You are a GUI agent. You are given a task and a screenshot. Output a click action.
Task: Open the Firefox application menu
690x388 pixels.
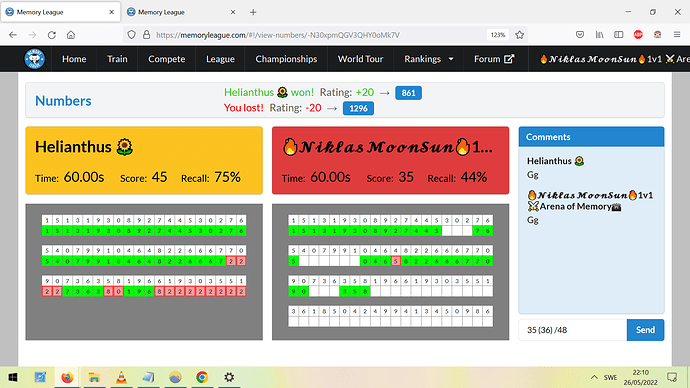[x=677, y=35]
